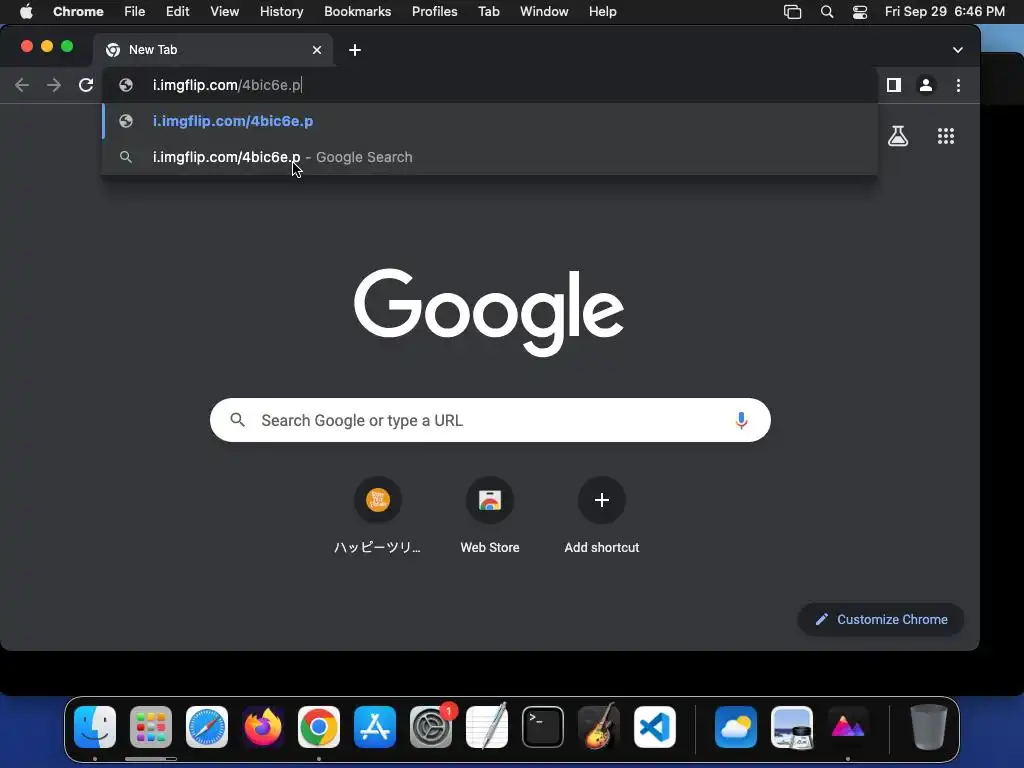Open TextEdit from the Dock

(487, 727)
